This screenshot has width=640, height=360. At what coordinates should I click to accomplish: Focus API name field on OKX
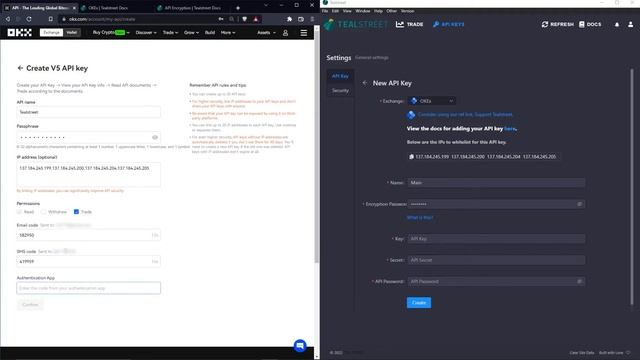click(x=89, y=112)
